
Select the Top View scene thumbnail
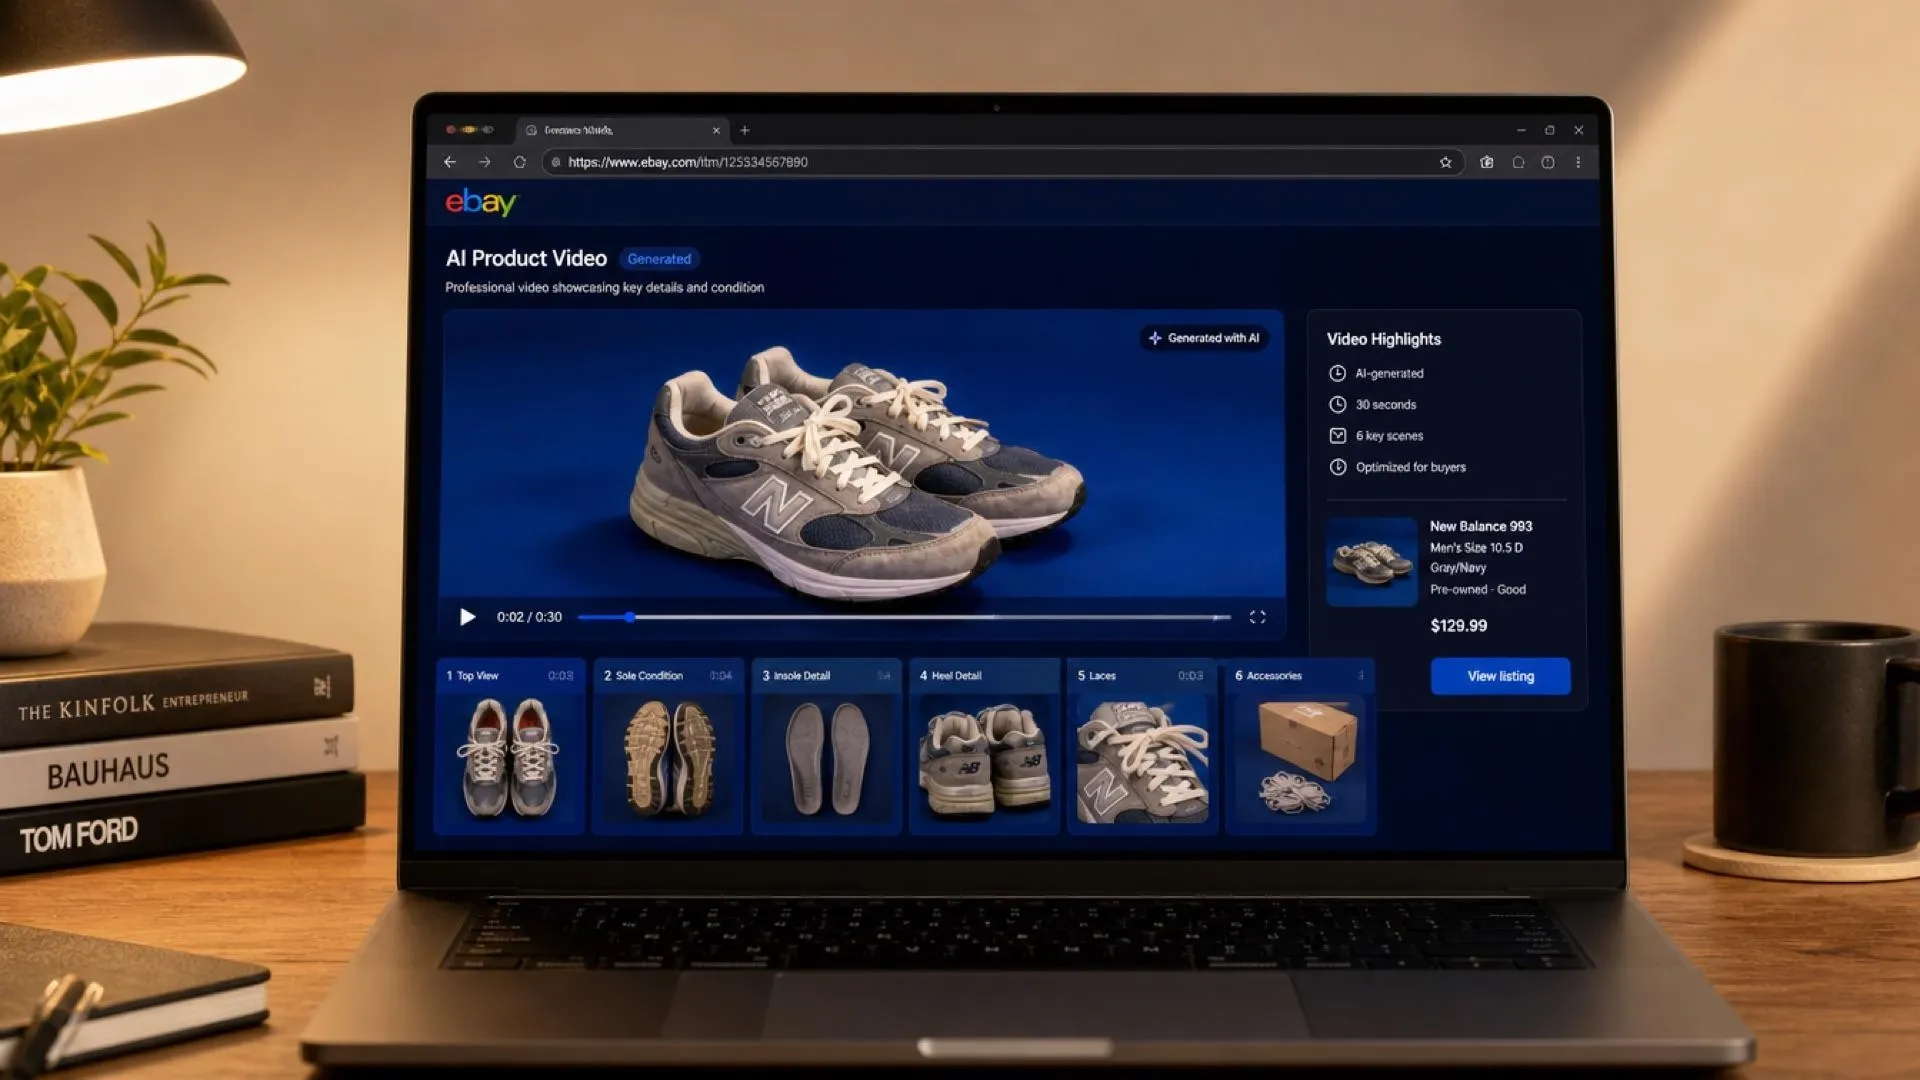pos(510,746)
